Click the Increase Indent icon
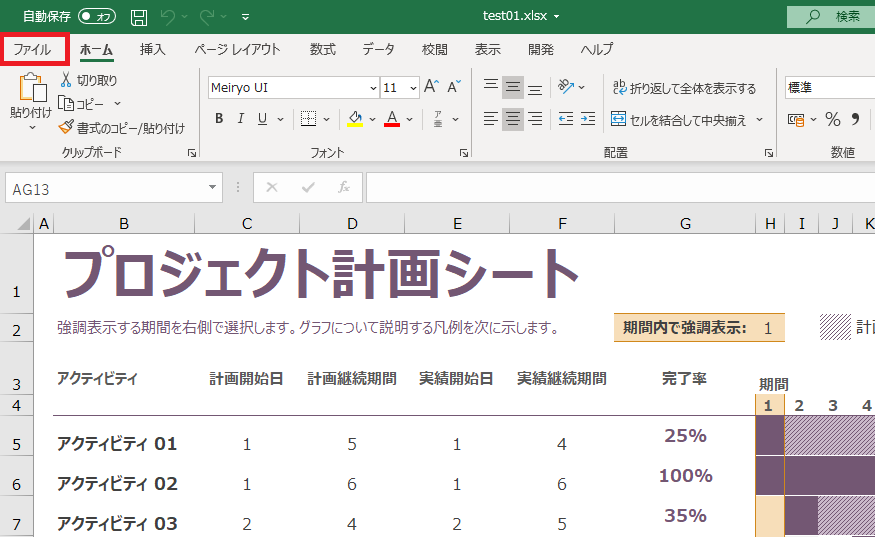The height and width of the screenshot is (537, 875). click(x=588, y=119)
